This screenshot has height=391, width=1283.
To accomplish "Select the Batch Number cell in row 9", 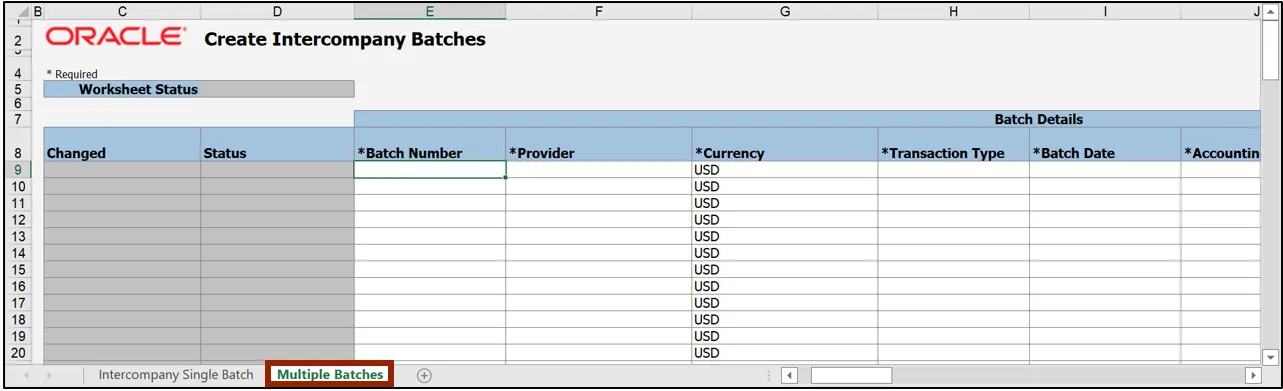I will [430, 170].
